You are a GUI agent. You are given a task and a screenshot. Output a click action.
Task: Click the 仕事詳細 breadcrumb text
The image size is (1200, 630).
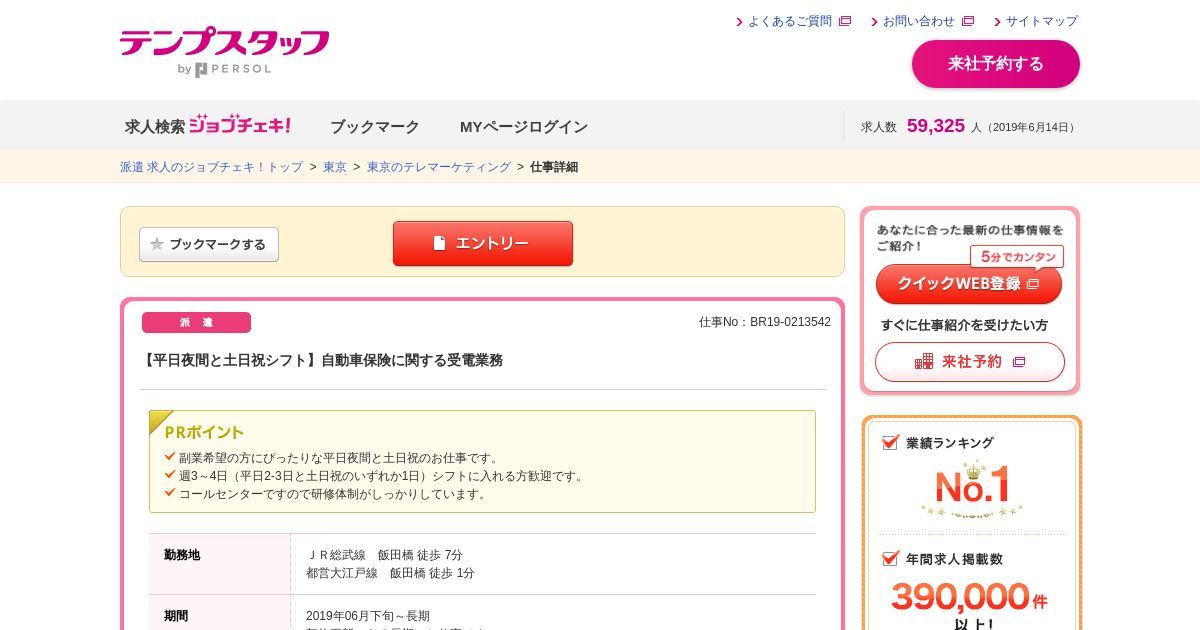tap(554, 167)
